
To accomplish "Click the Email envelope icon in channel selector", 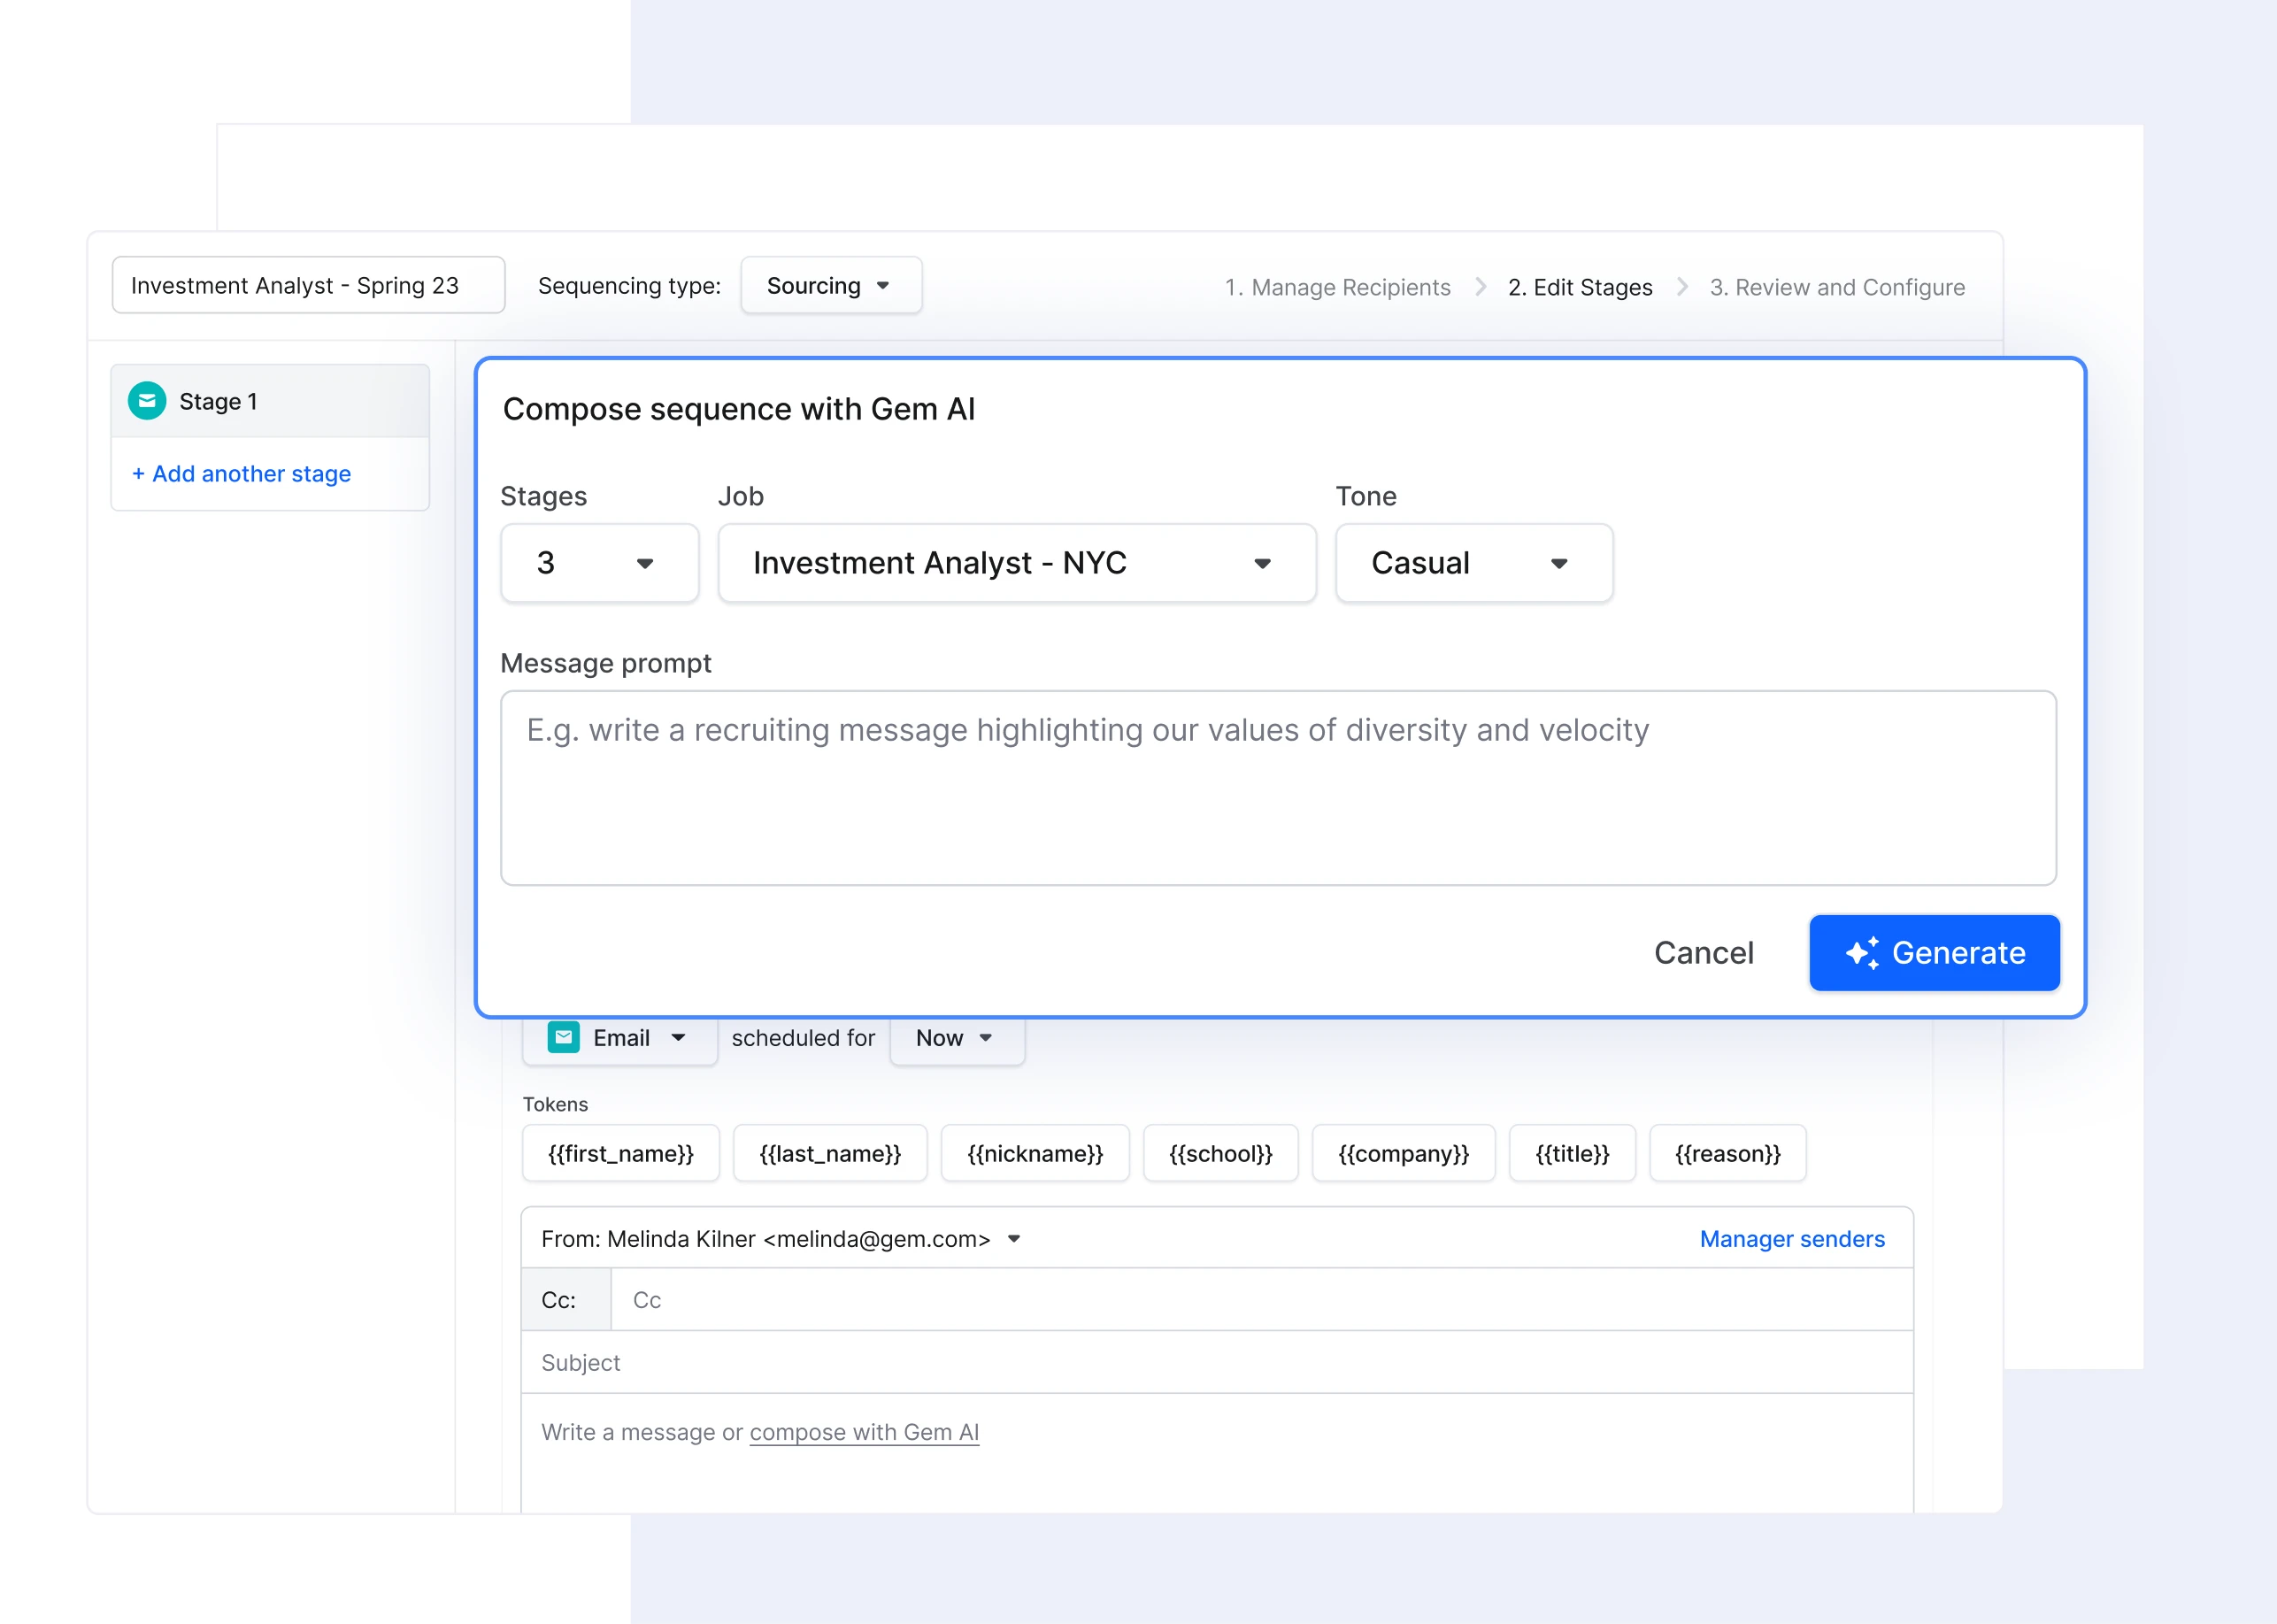I will tap(563, 1038).
